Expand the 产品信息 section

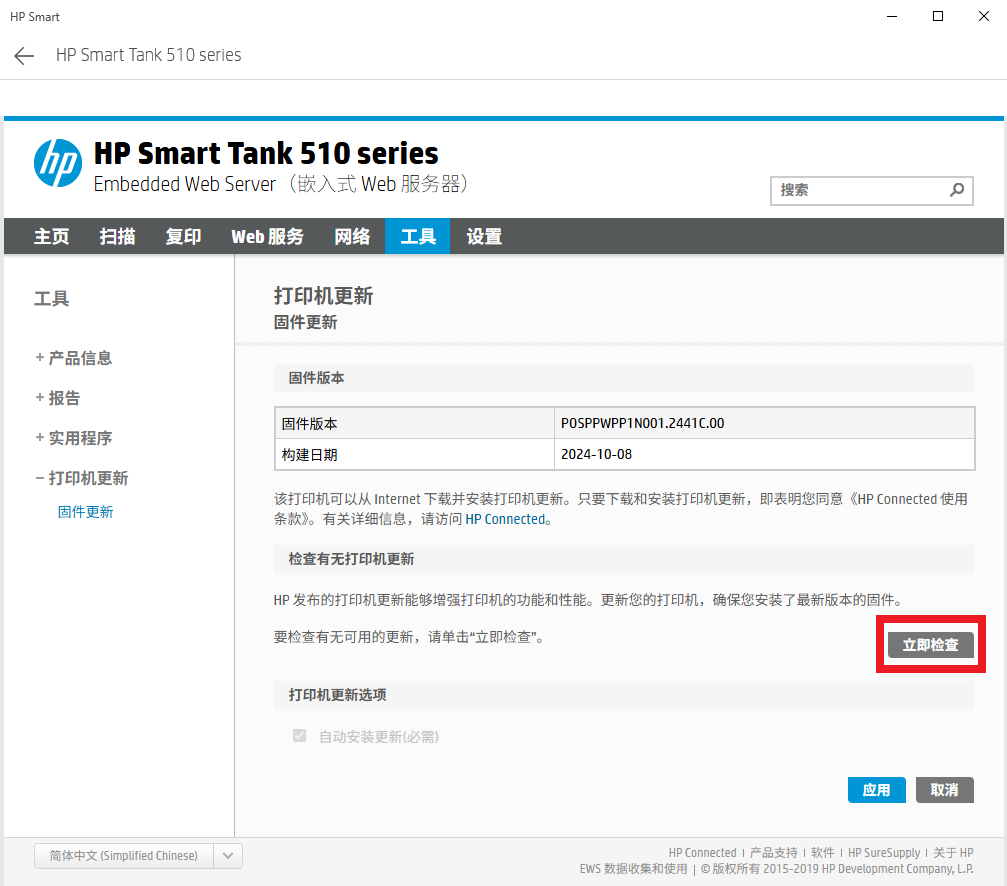[x=74, y=358]
